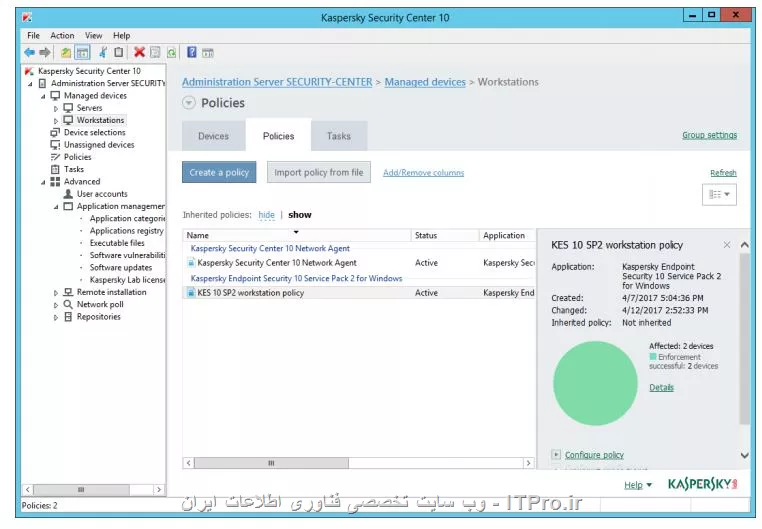Expand the Repositories tree node
This screenshot has width=762, height=529.
(55, 318)
